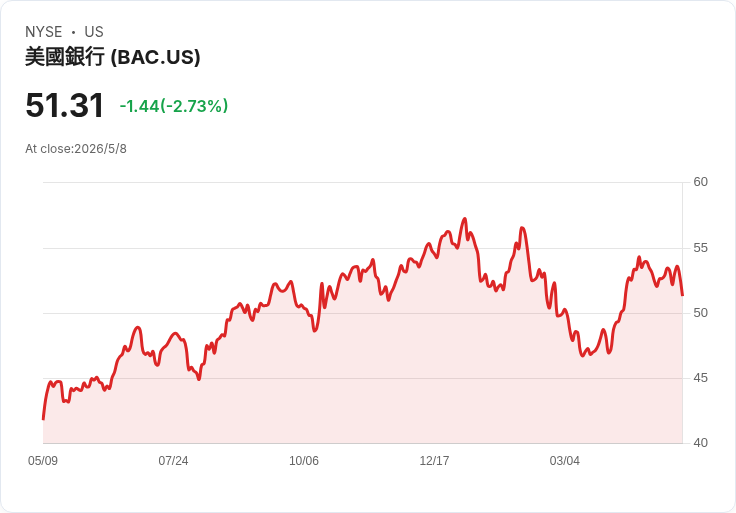Click the NYSE exchange label
This screenshot has width=736, height=513.
[x=44, y=32]
